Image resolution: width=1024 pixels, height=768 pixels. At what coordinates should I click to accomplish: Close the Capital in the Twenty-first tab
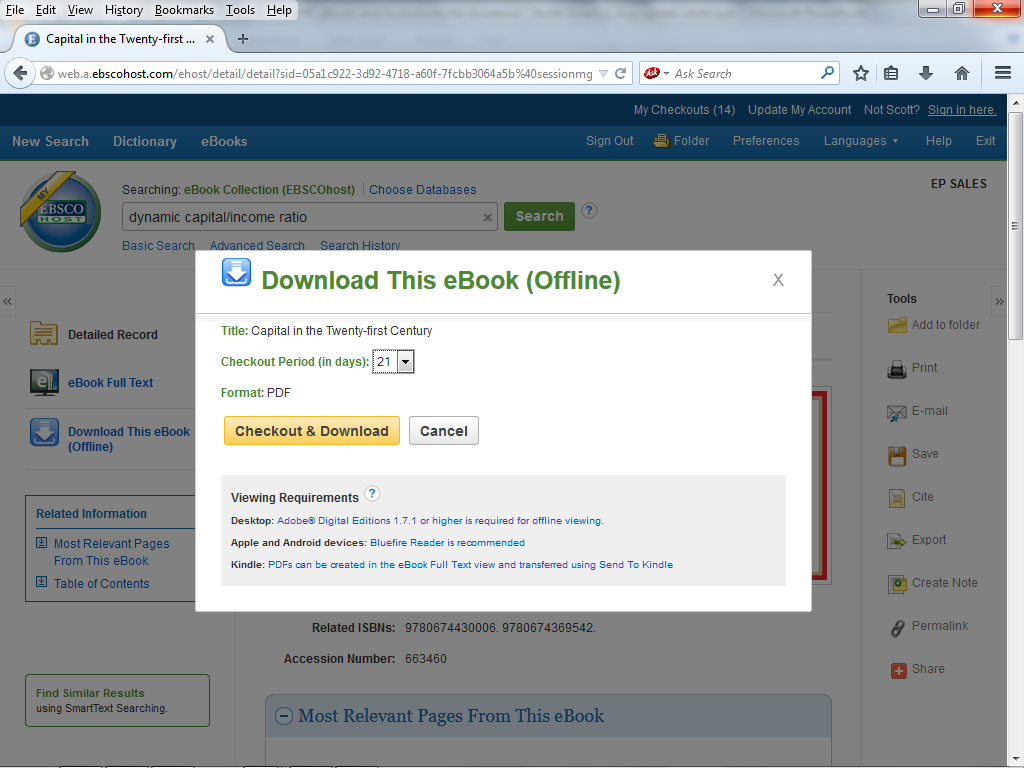tap(210, 39)
